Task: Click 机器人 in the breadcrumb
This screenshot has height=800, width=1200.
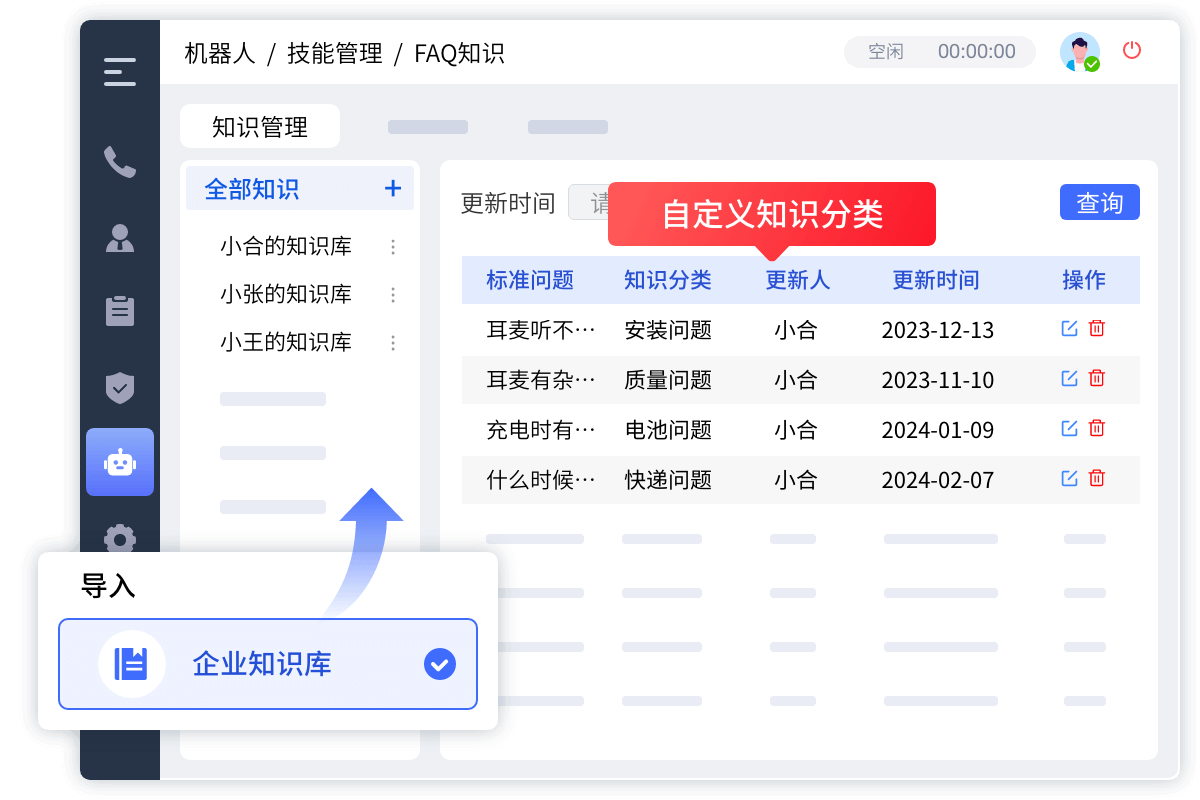Action: pos(220,53)
